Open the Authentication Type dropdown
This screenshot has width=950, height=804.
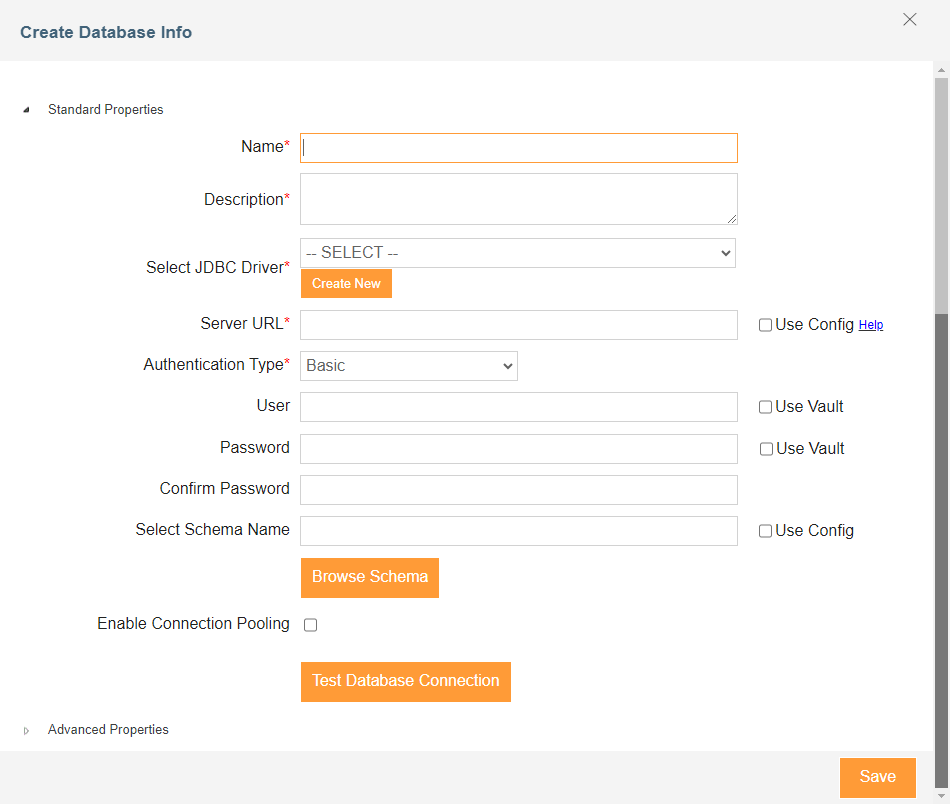(x=408, y=366)
